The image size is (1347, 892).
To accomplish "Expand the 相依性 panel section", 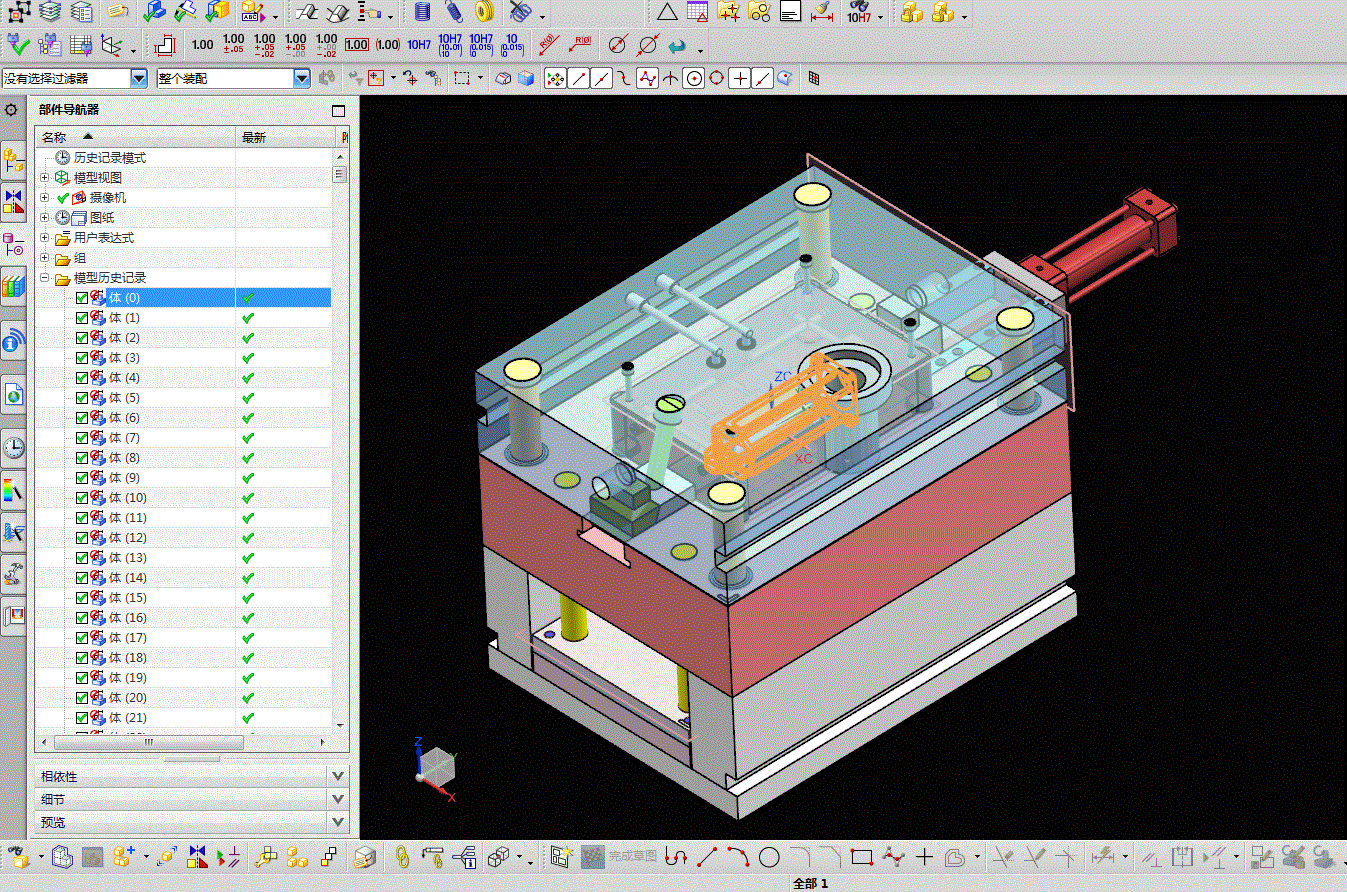I will point(338,776).
